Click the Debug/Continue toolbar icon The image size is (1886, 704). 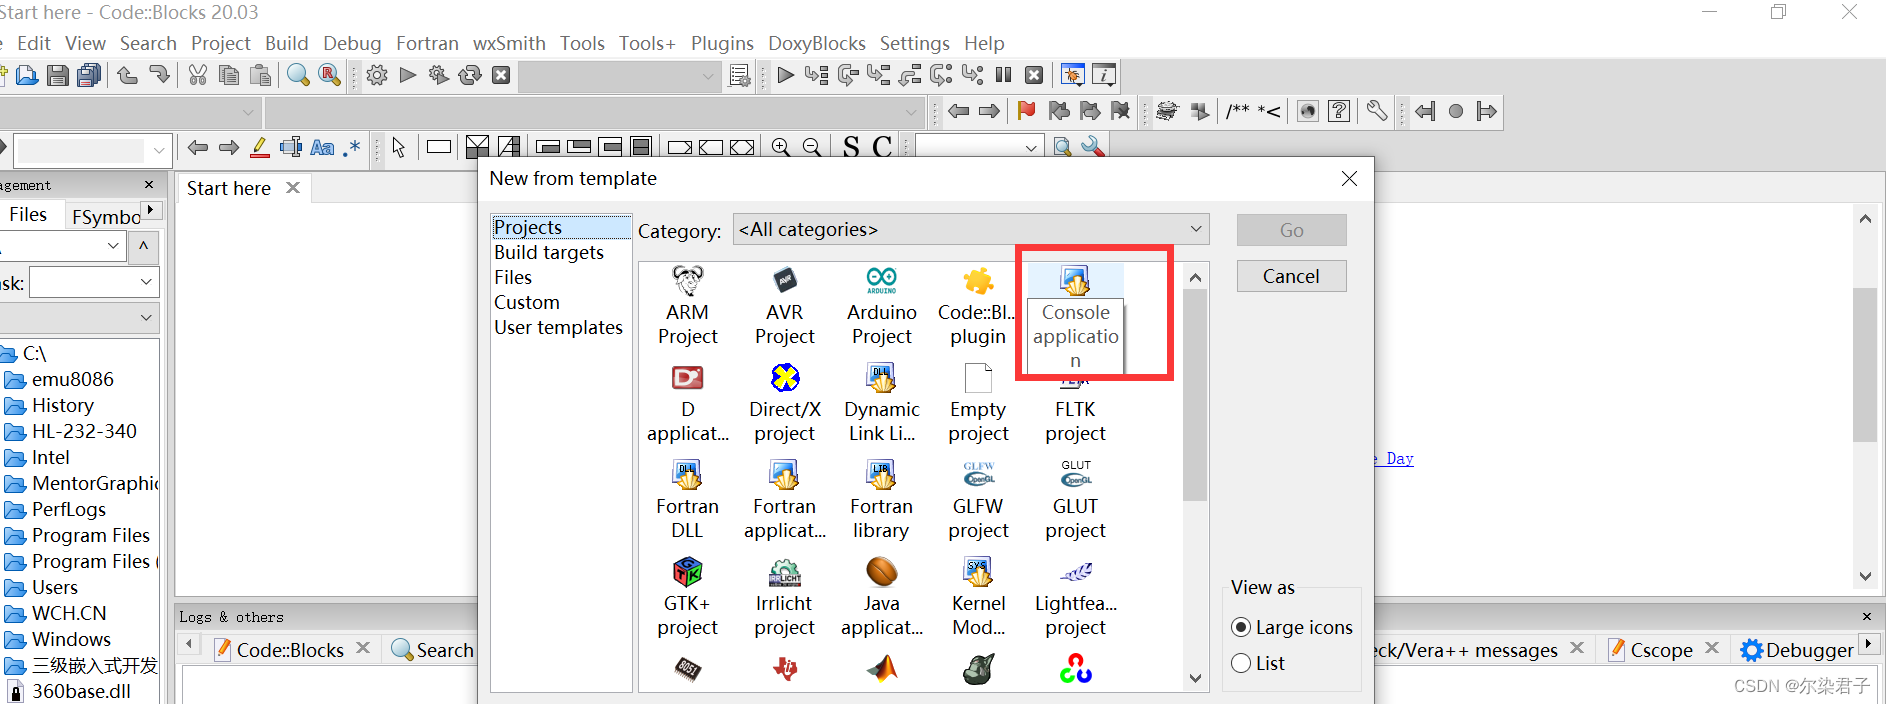pos(786,75)
